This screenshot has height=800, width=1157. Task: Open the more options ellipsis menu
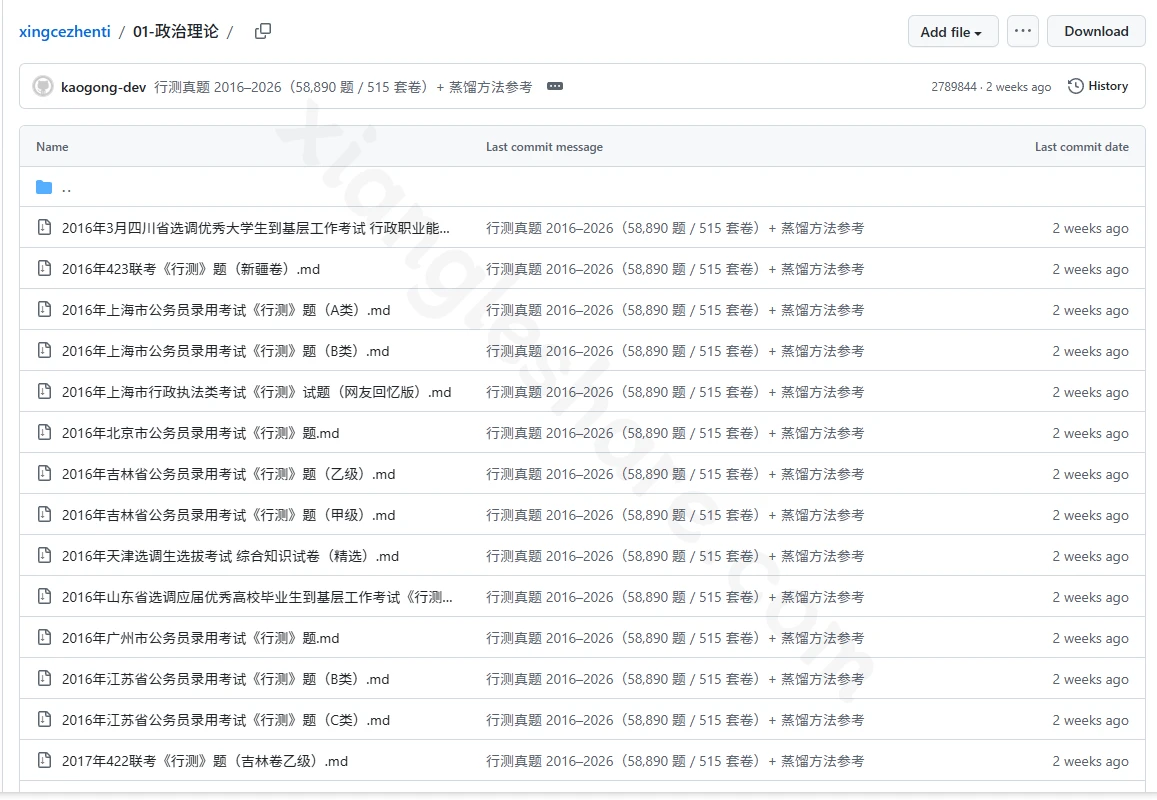pos(1023,31)
